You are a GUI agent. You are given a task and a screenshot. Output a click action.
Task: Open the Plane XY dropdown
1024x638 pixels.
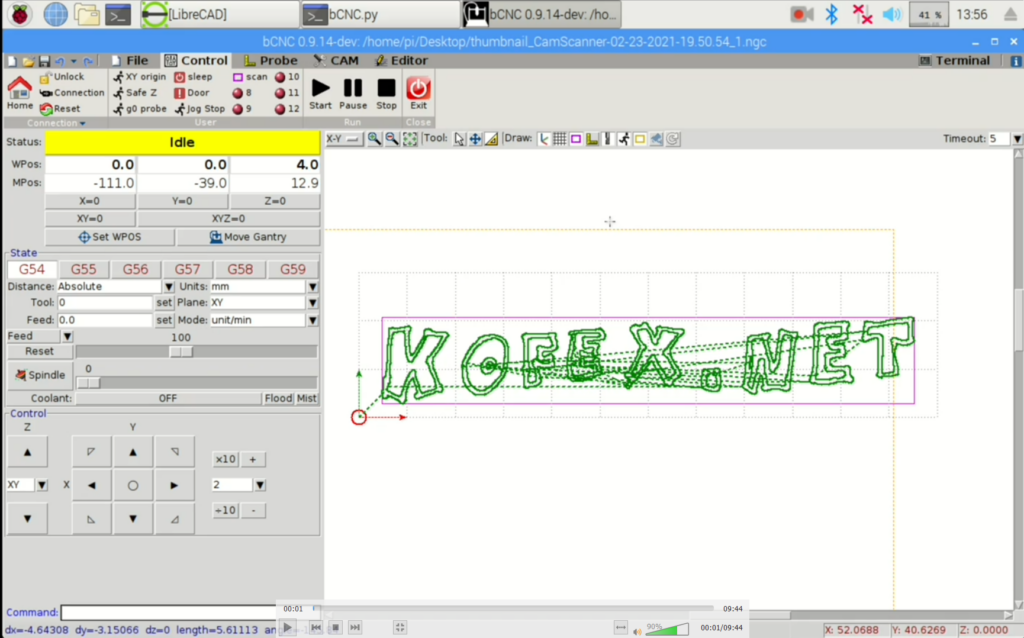point(312,302)
